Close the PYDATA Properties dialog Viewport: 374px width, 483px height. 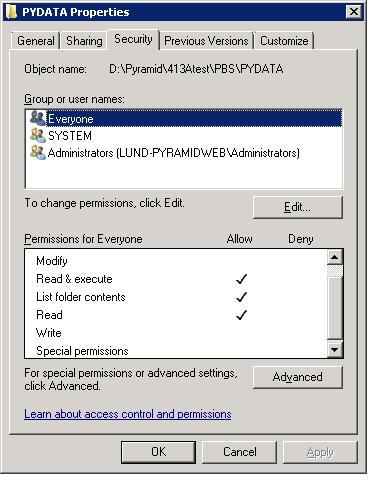coord(354,12)
